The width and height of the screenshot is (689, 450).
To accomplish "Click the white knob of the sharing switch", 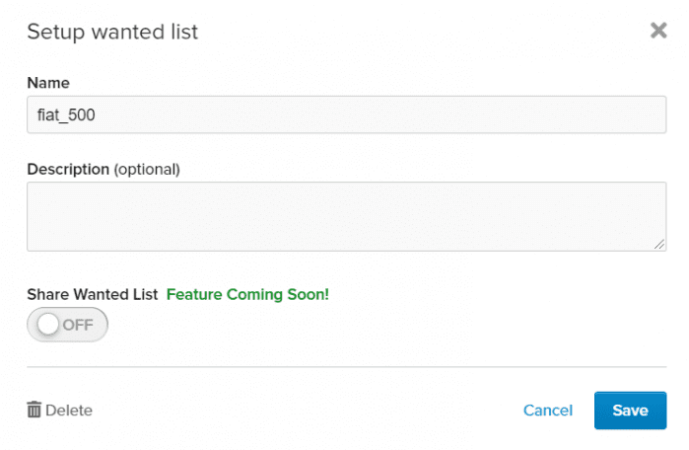I will coord(48,324).
